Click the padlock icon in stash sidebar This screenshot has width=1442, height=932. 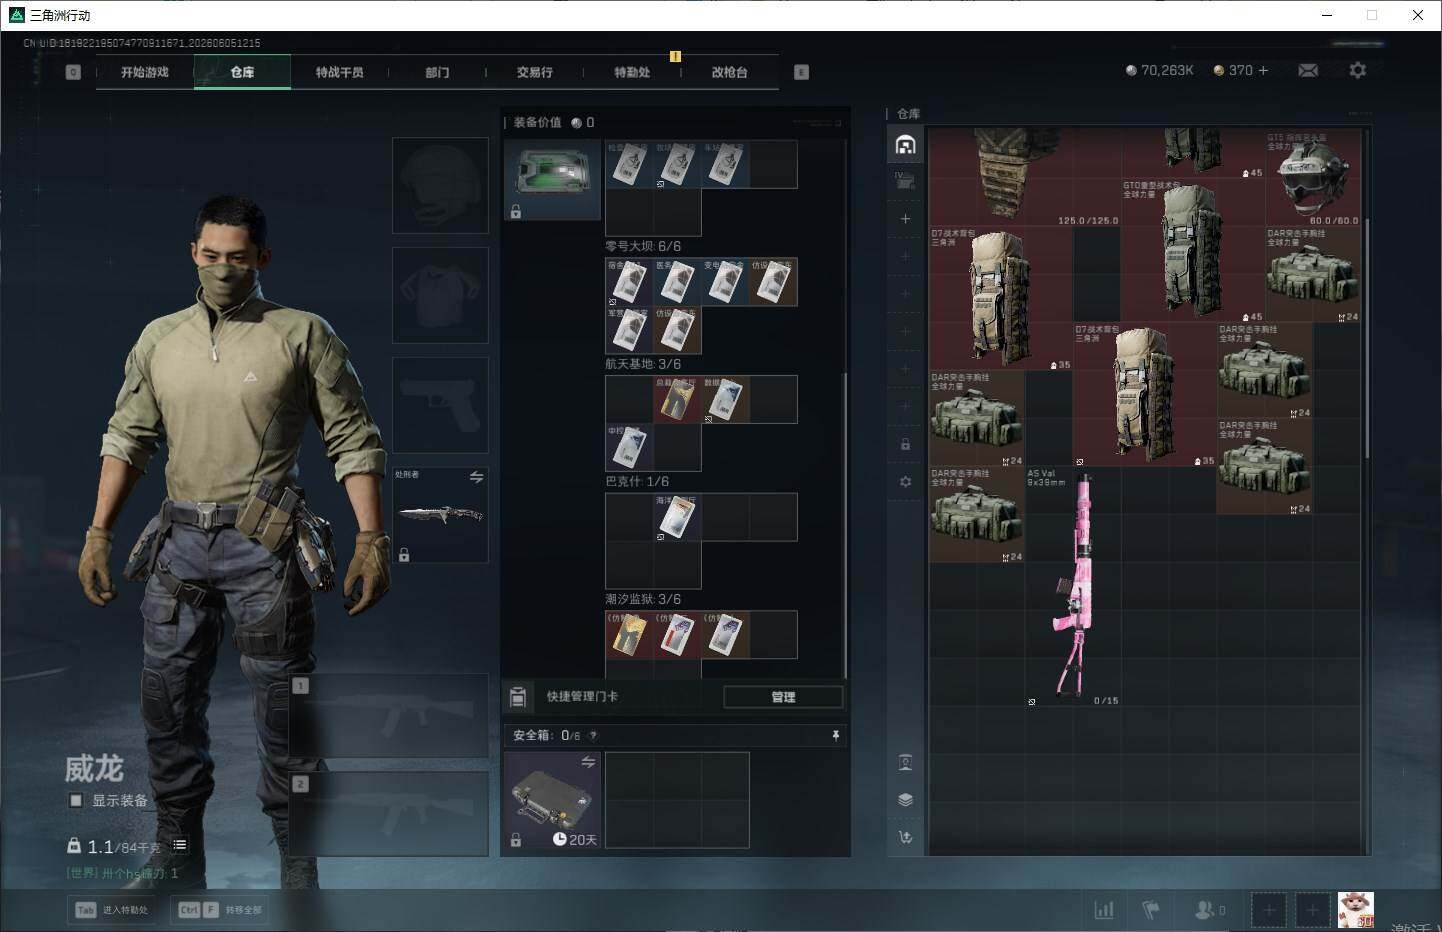pos(905,444)
